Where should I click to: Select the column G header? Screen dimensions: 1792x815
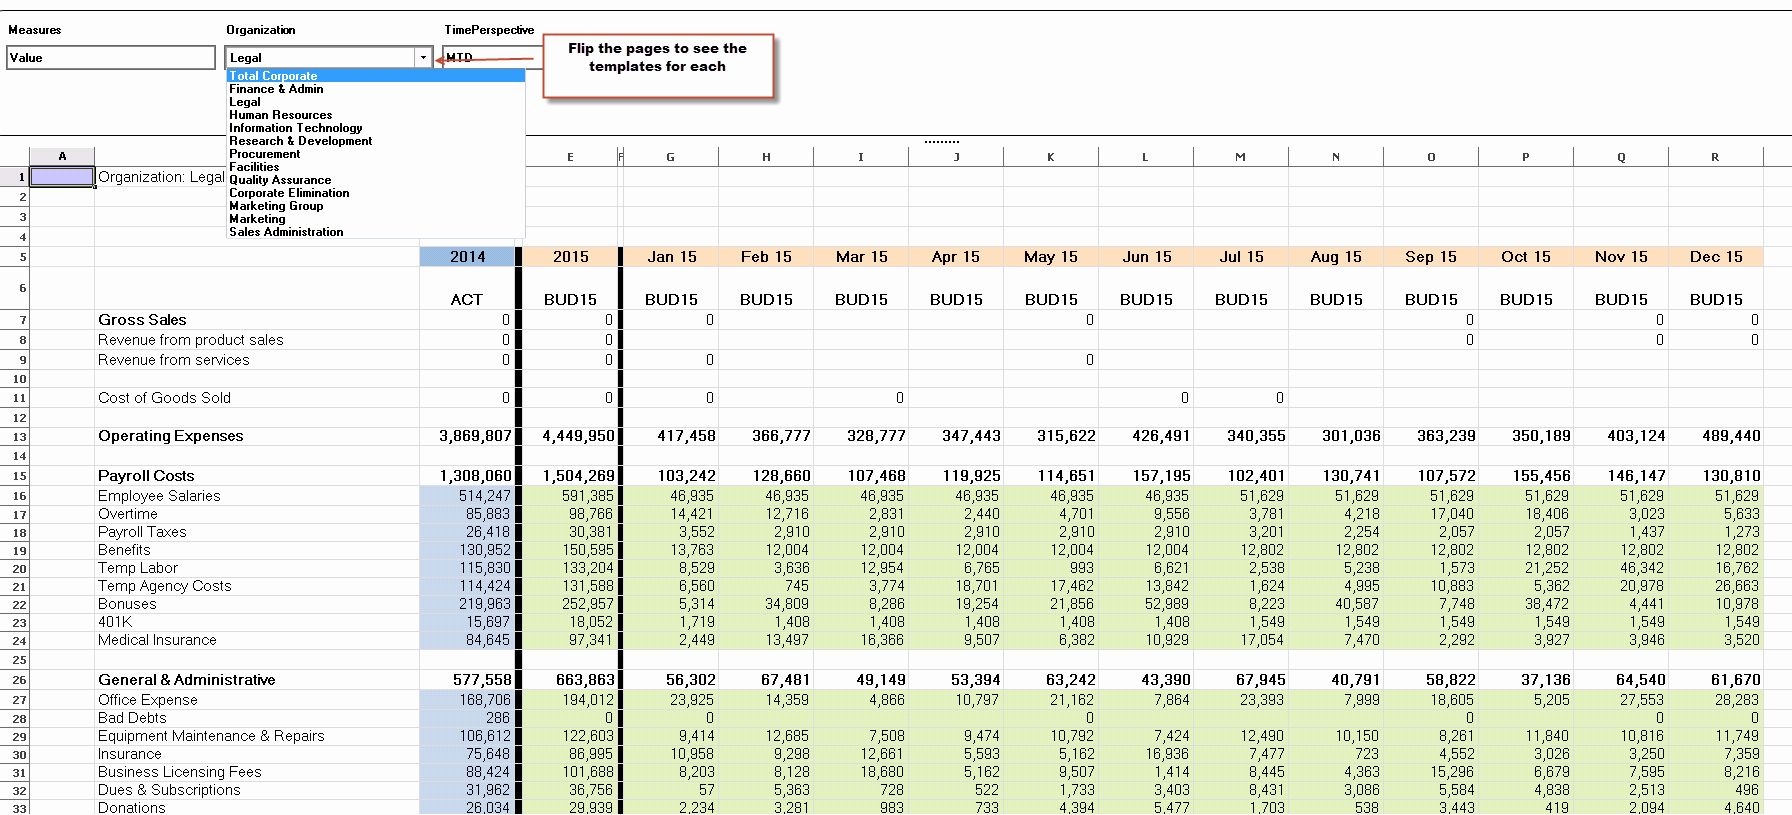pos(670,157)
